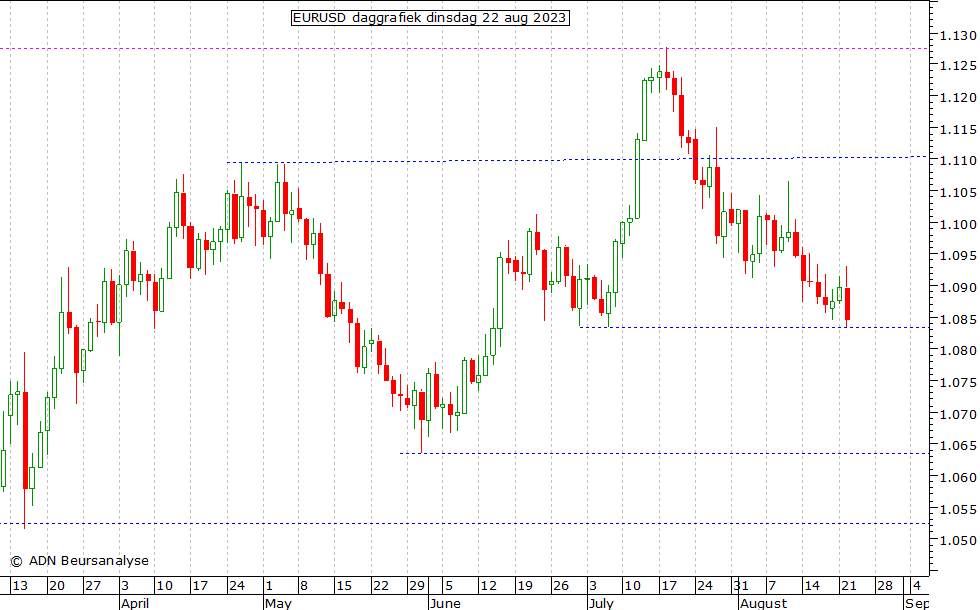Click the August month label
980x610 pixels.
pyautogui.click(x=763, y=603)
